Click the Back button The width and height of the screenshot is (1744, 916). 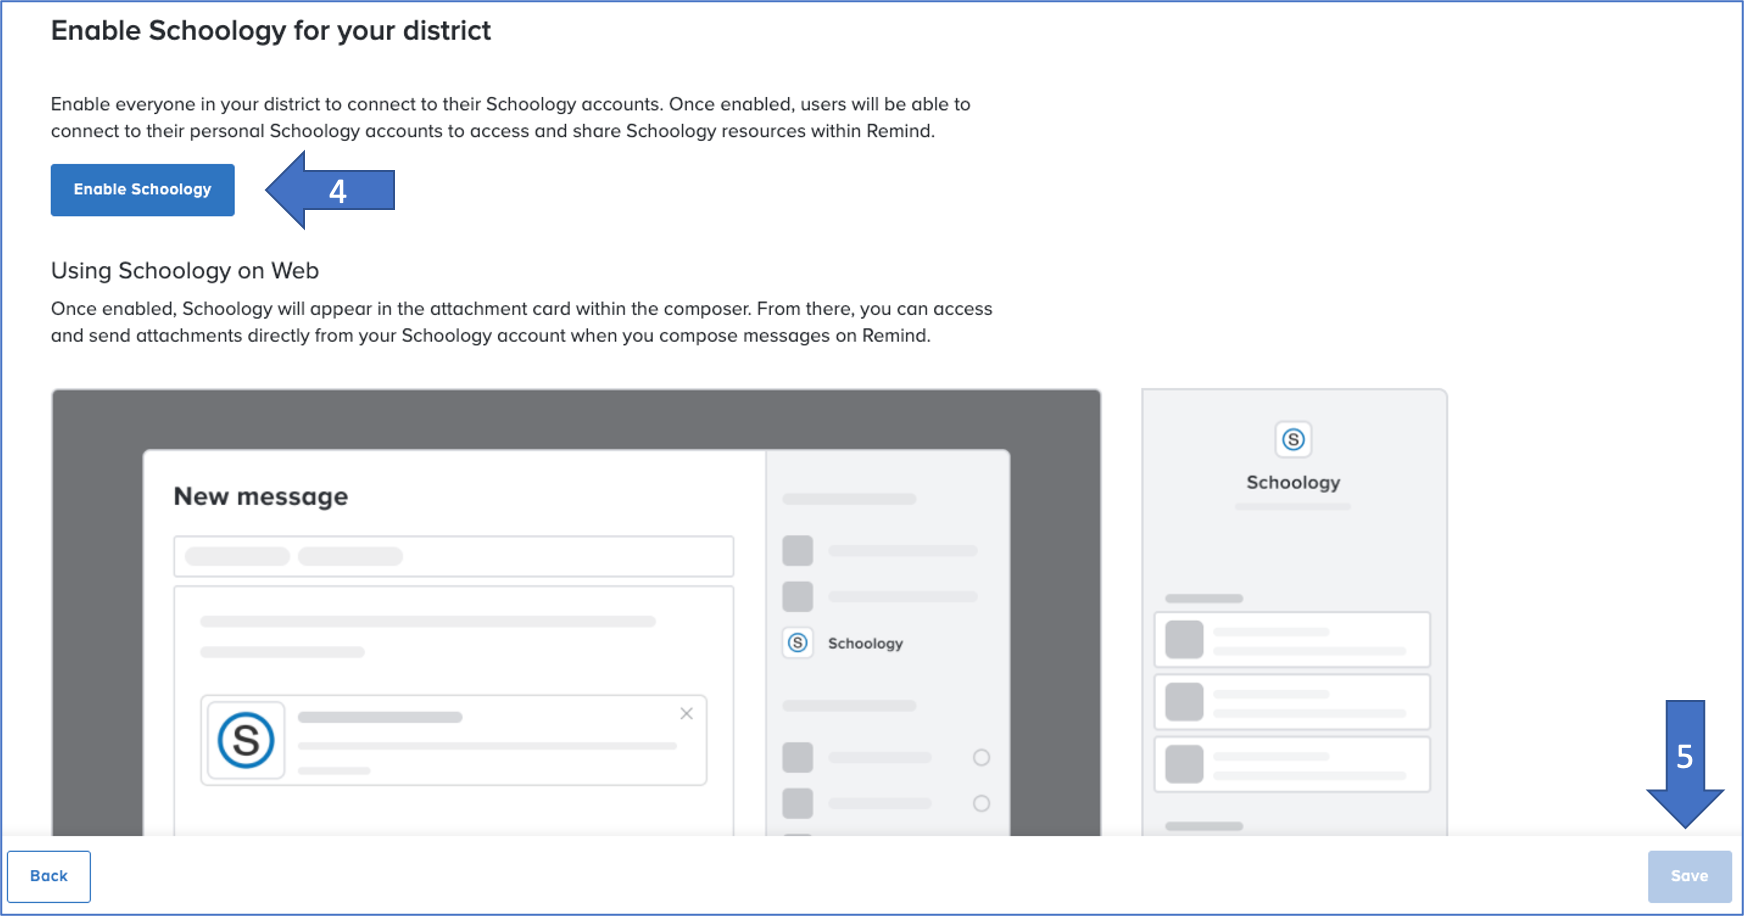point(49,876)
